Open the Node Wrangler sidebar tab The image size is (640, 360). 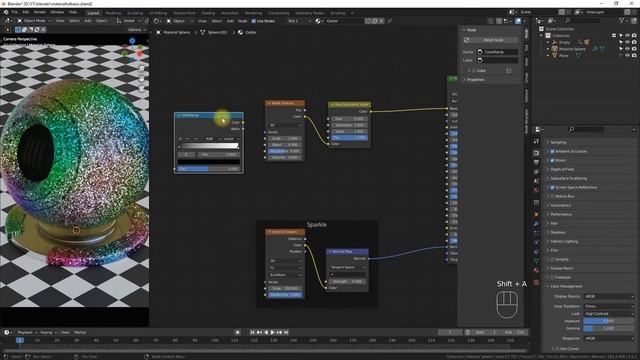(x=527, y=121)
